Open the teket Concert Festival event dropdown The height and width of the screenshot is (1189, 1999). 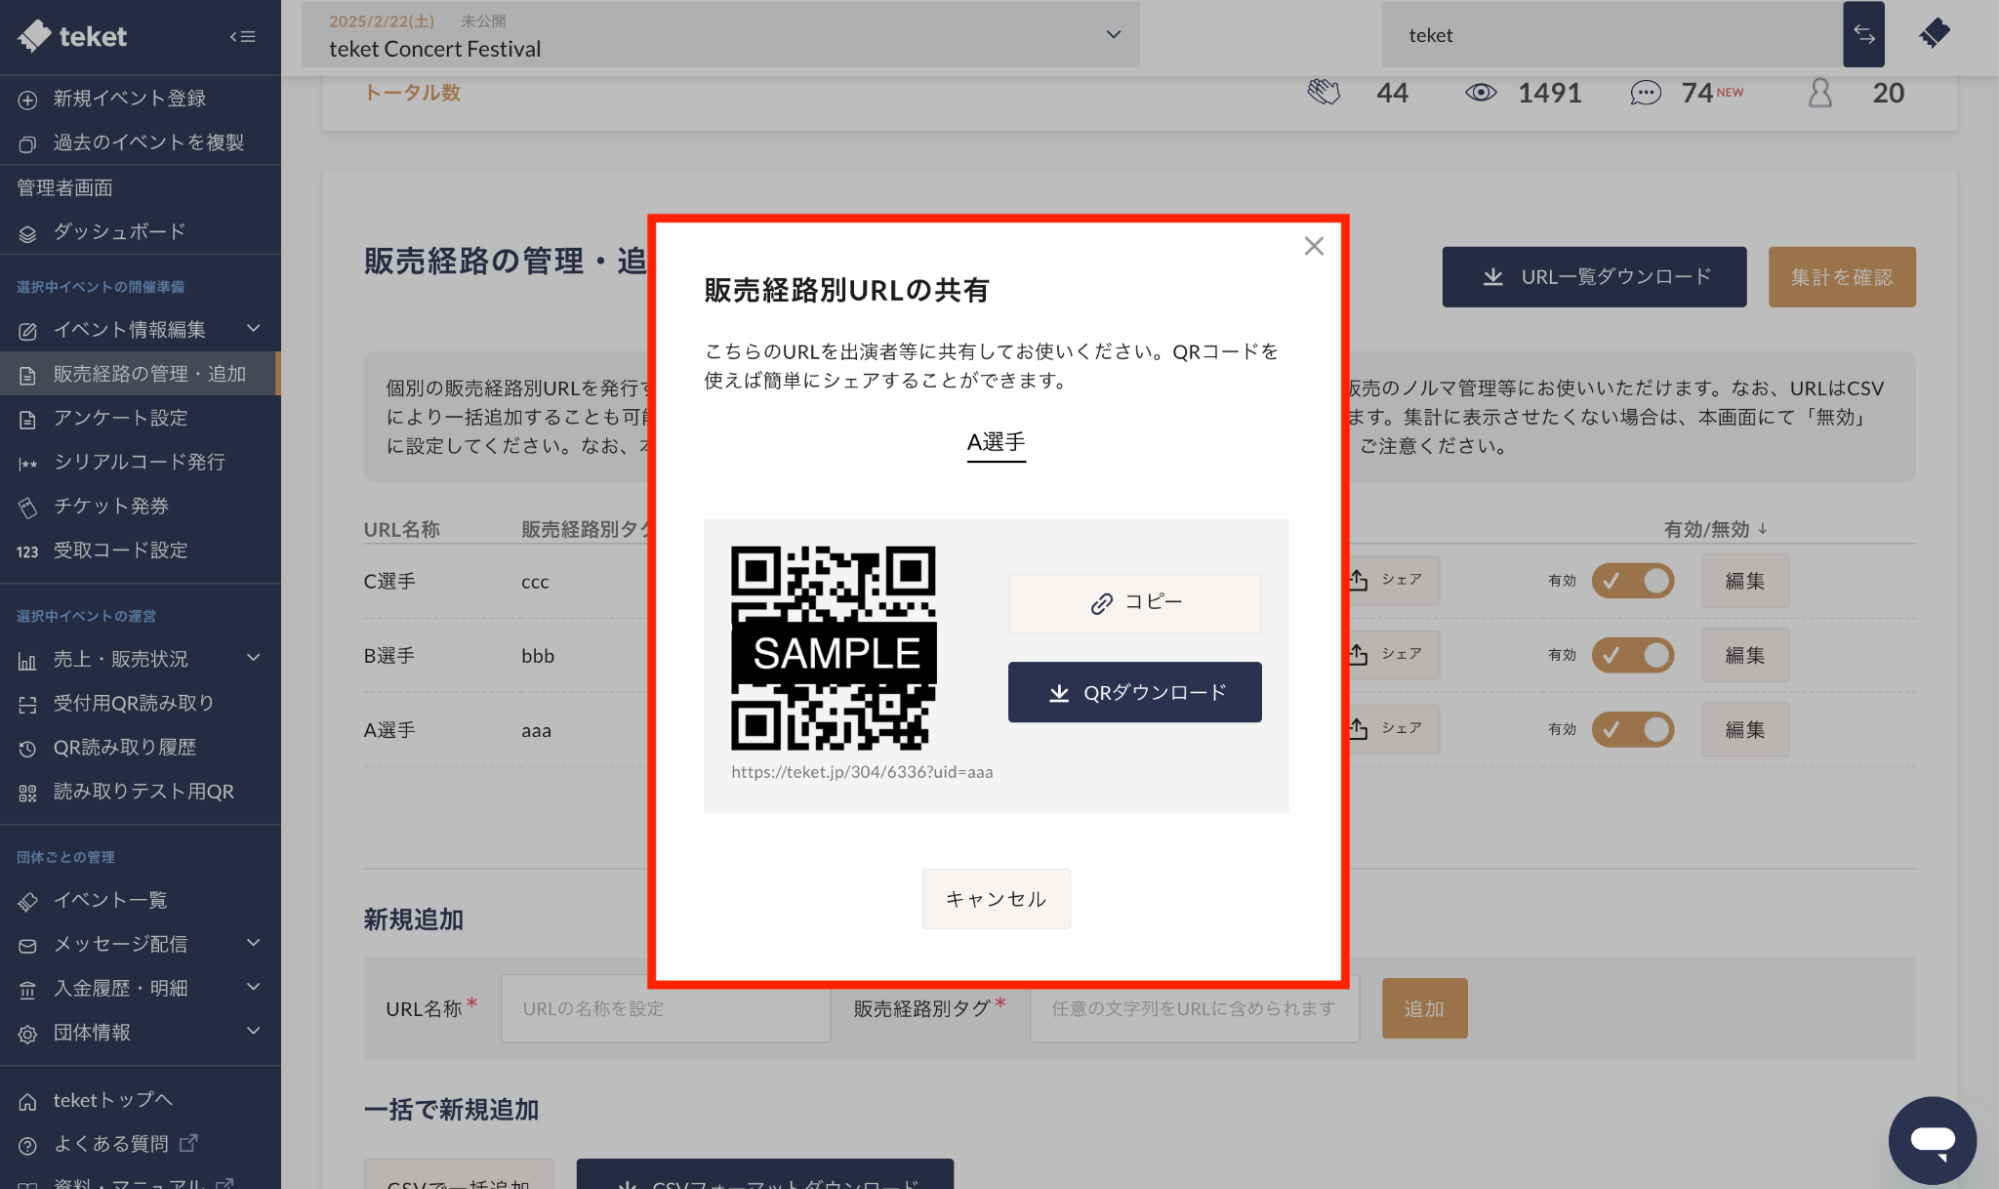(720, 35)
